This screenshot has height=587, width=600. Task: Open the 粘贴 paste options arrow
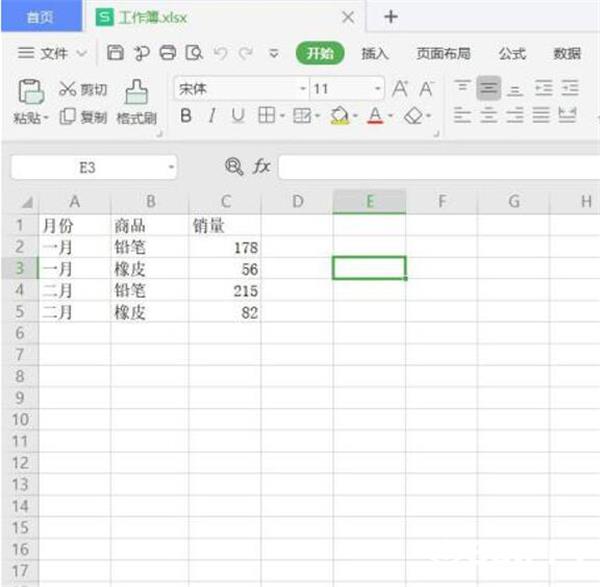tap(46, 117)
